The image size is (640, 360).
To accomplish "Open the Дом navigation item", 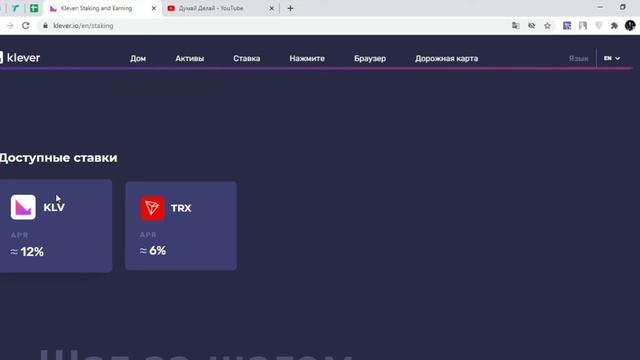I will [x=138, y=58].
